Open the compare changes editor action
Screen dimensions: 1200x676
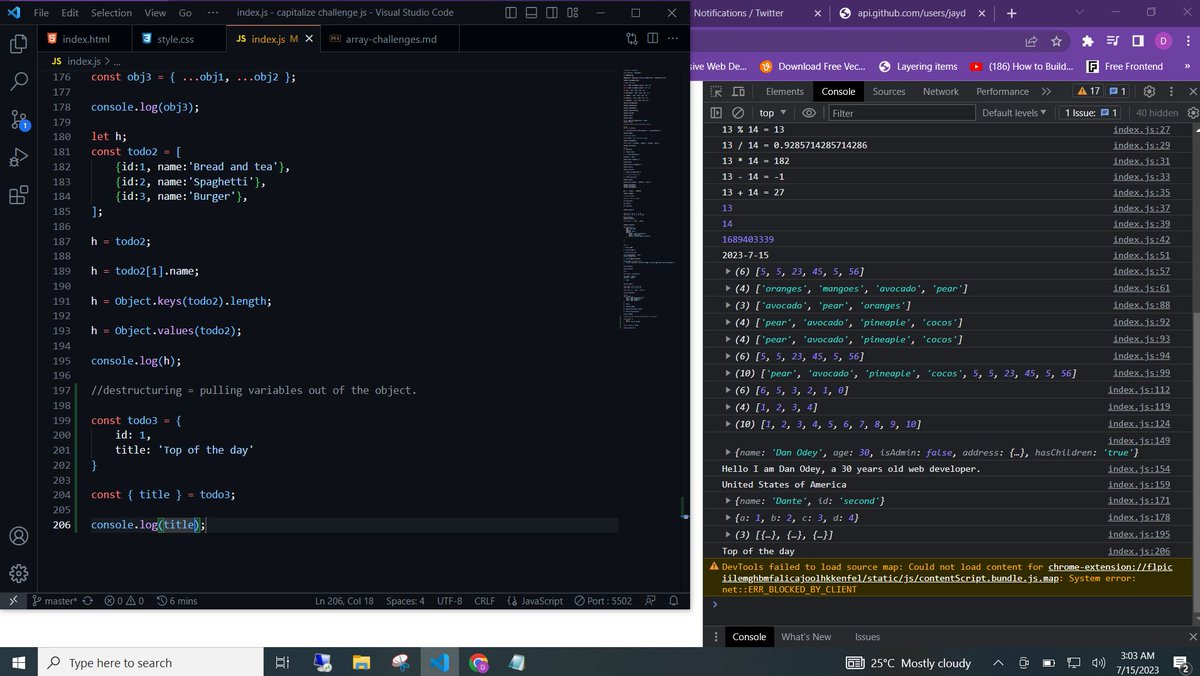click(x=632, y=39)
